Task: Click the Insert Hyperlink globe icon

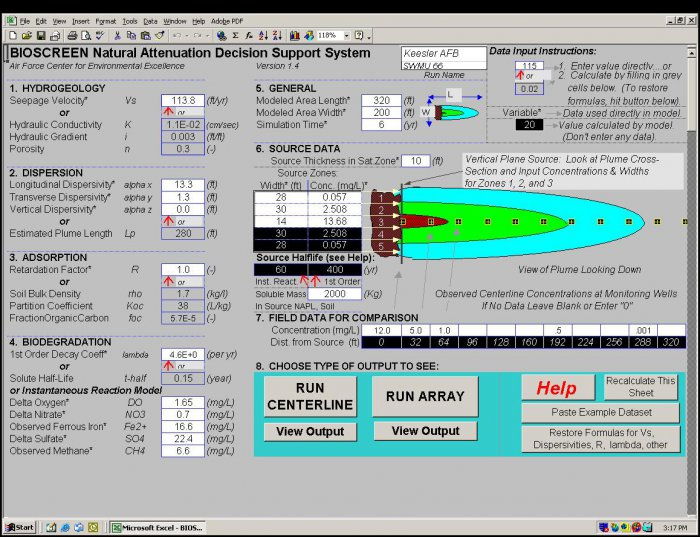Action: (221, 36)
